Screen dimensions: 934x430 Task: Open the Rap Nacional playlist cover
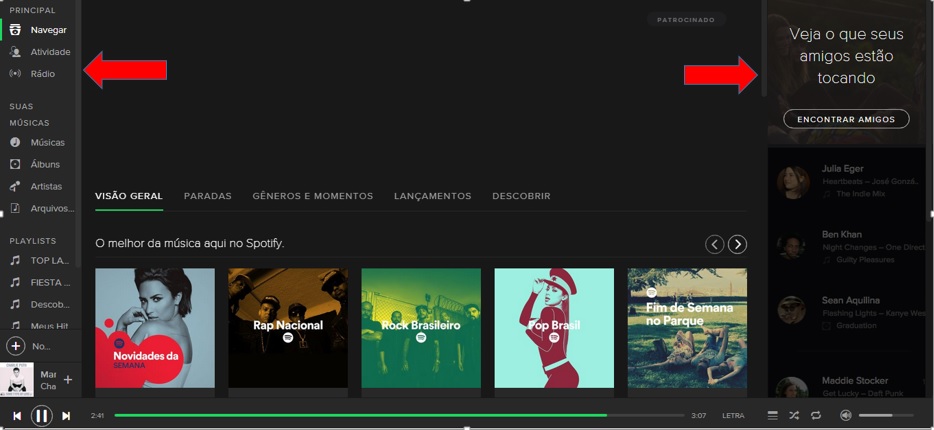coord(288,328)
